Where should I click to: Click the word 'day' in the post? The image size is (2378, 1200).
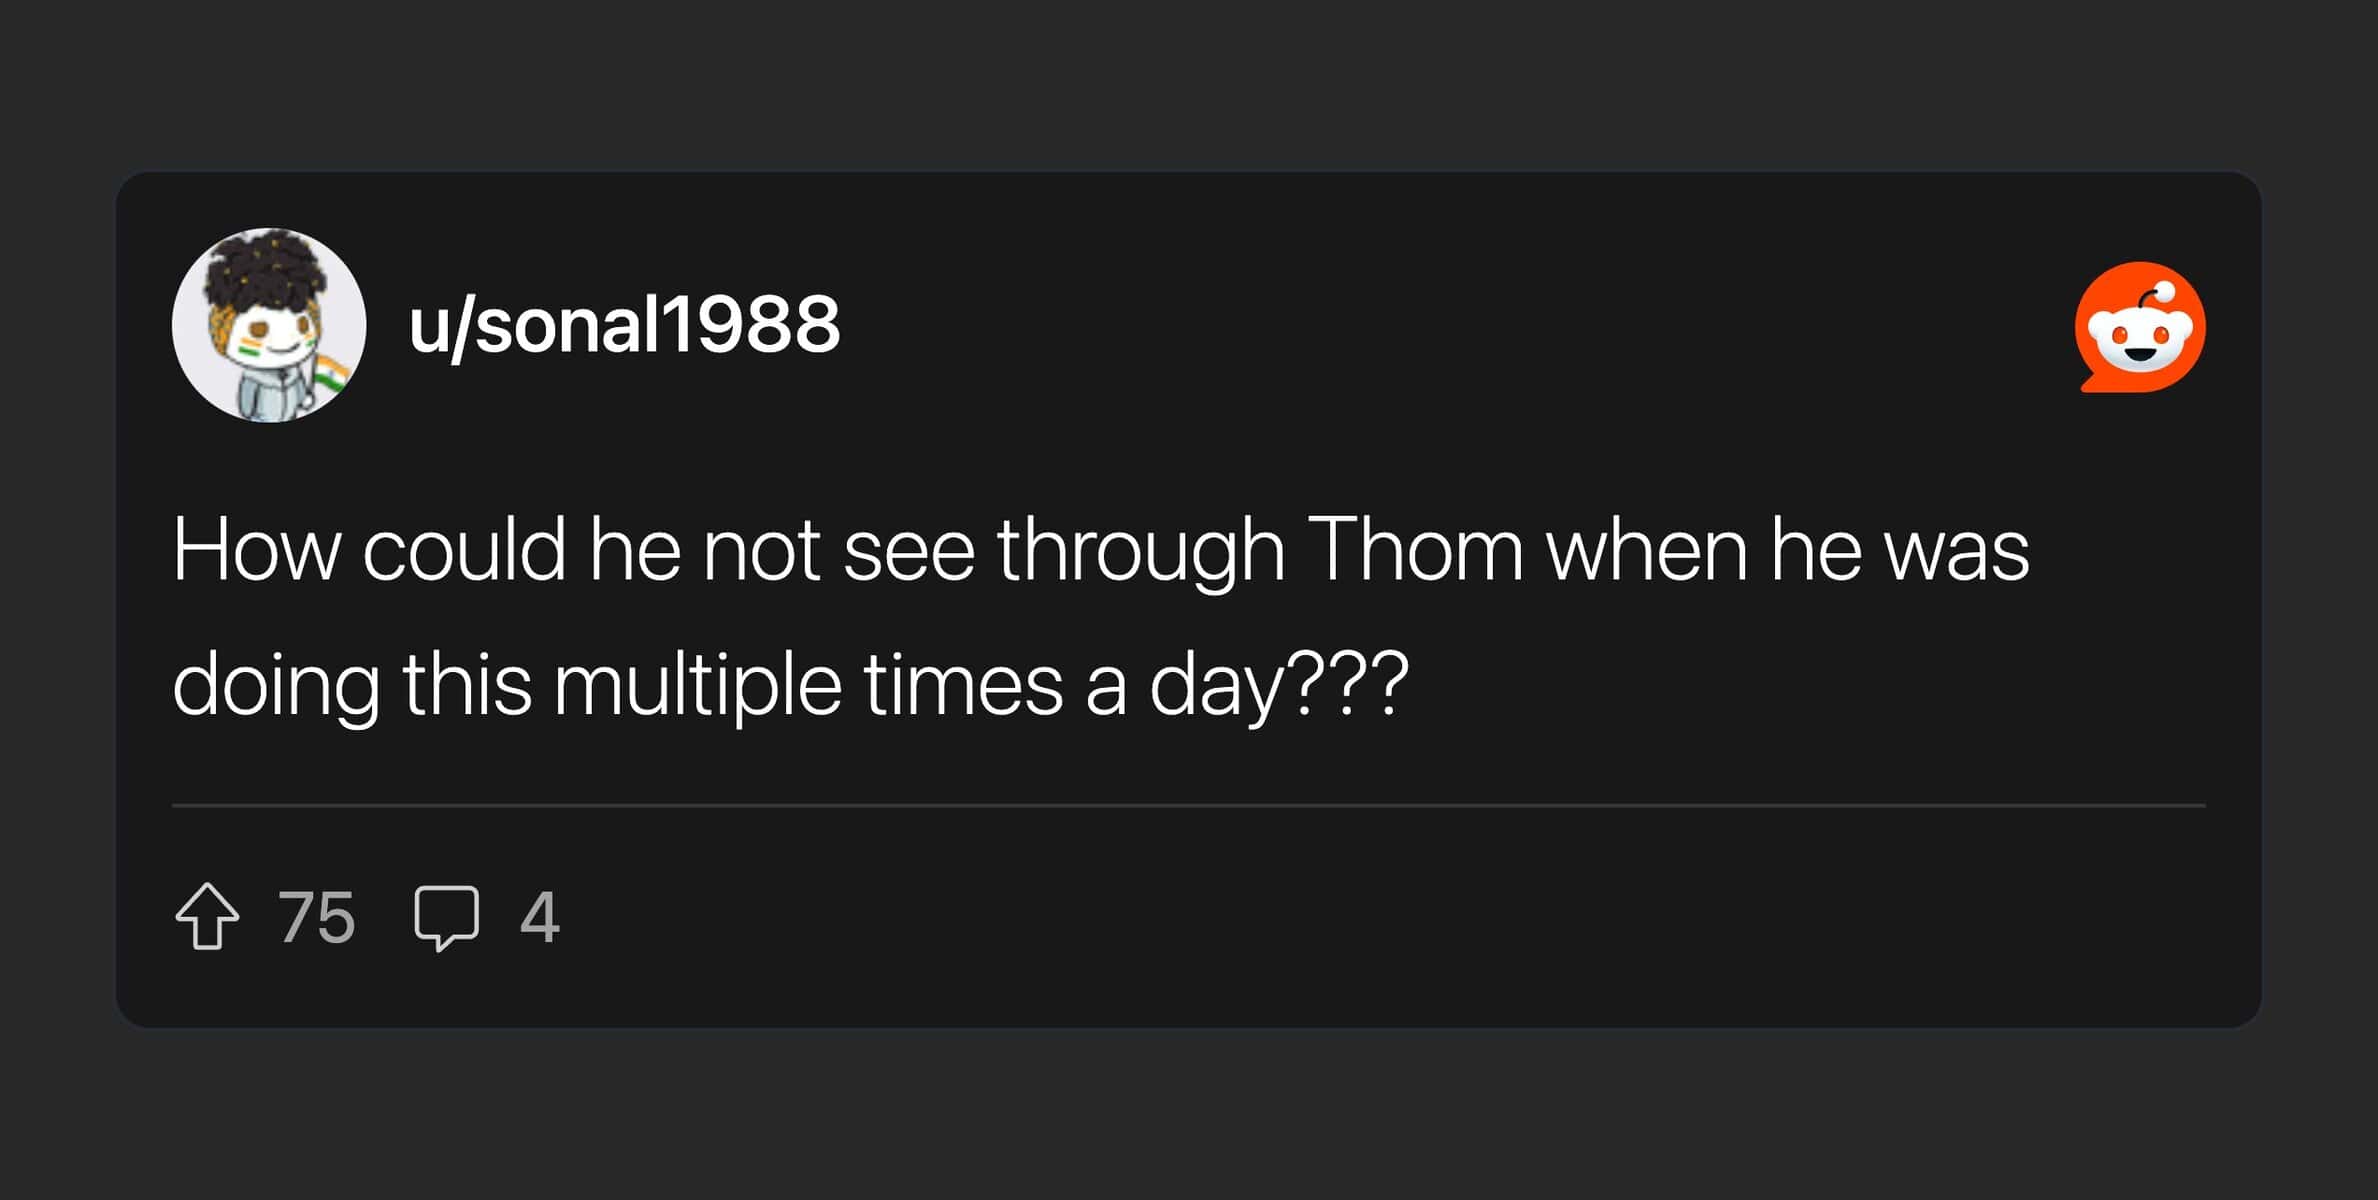tap(1215, 685)
